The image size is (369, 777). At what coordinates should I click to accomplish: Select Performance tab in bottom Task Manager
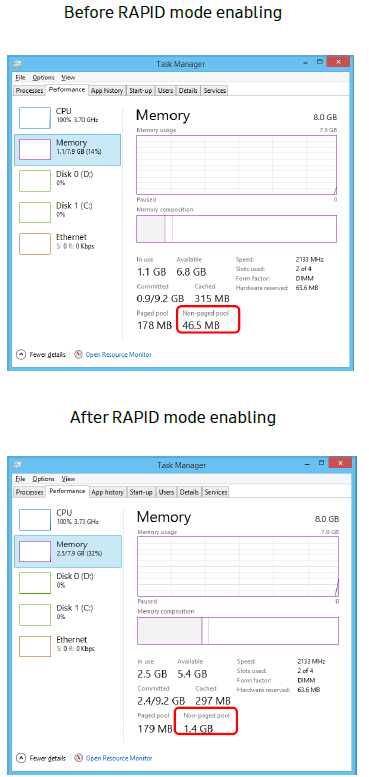click(67, 492)
